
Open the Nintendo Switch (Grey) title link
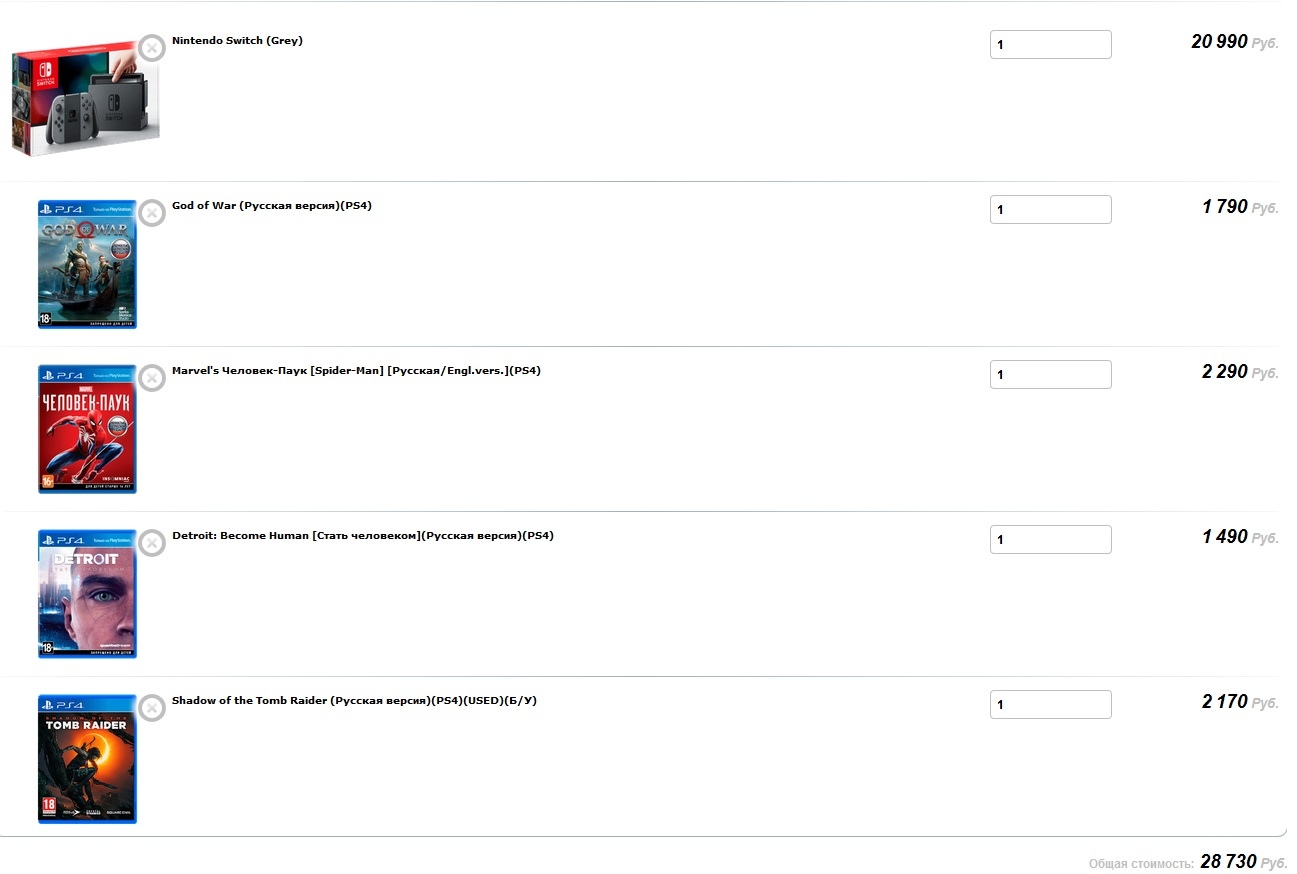tap(237, 41)
